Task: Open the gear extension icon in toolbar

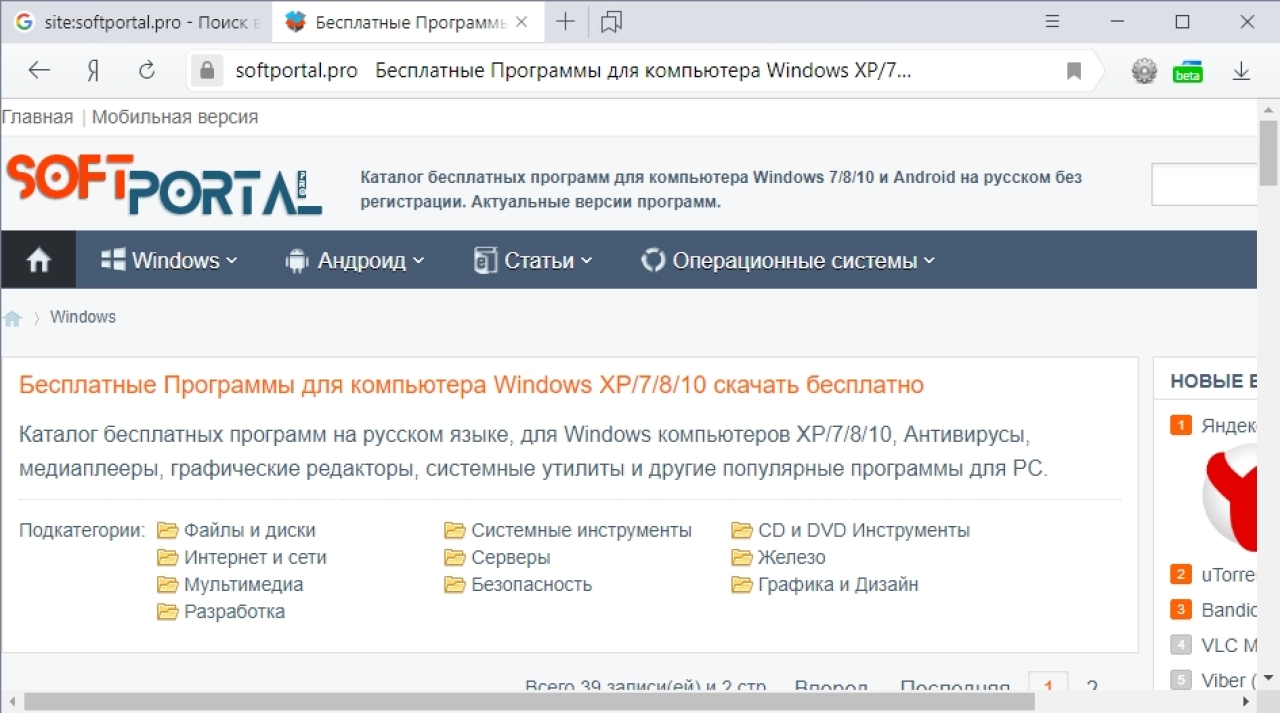Action: click(x=1144, y=71)
